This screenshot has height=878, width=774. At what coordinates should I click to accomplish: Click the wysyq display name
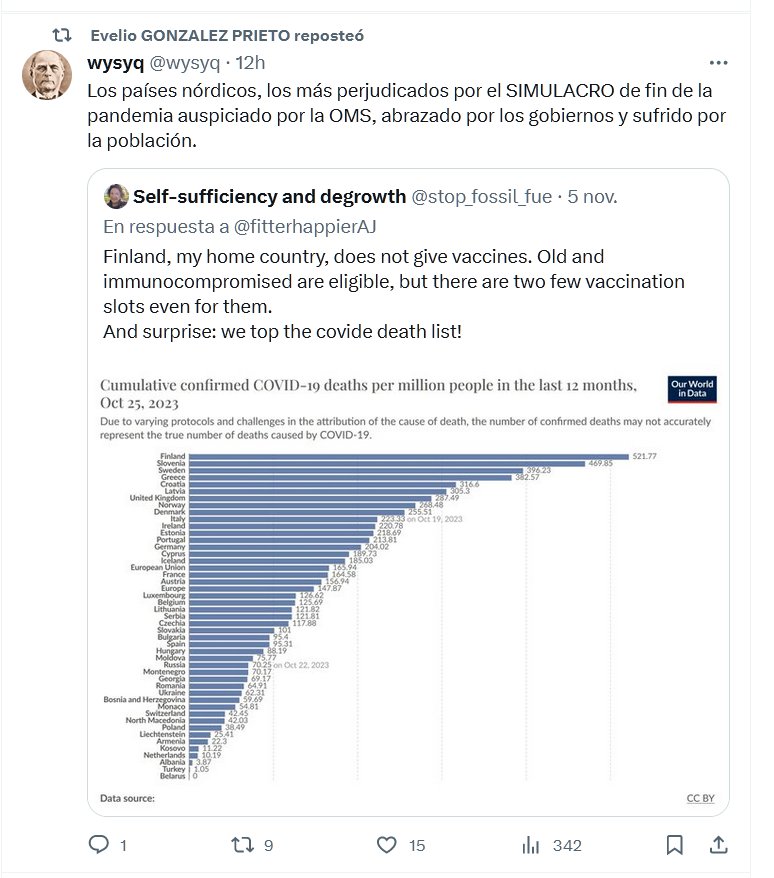116,63
